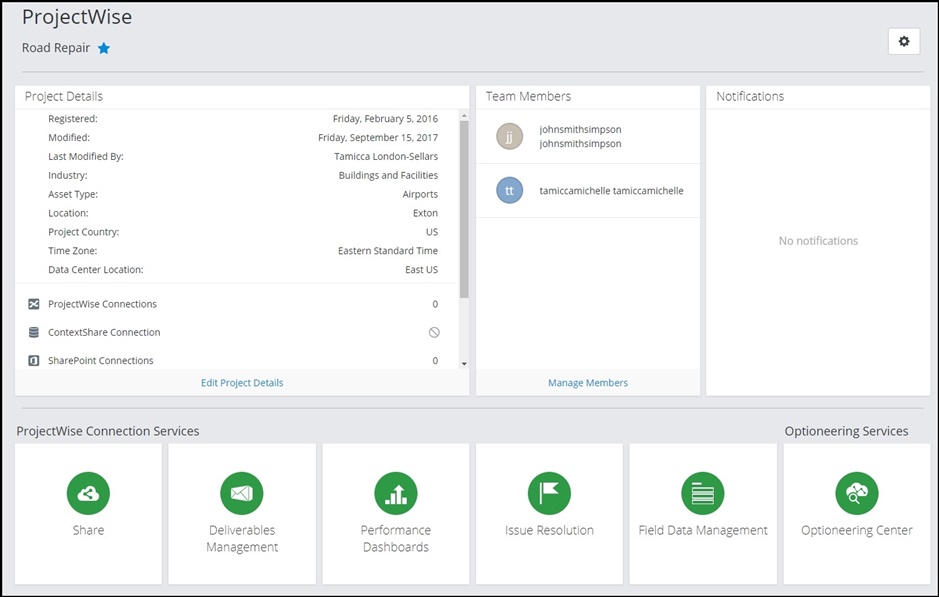Launch the Performance Dashboards icon
The width and height of the screenshot is (939, 597).
coord(395,493)
